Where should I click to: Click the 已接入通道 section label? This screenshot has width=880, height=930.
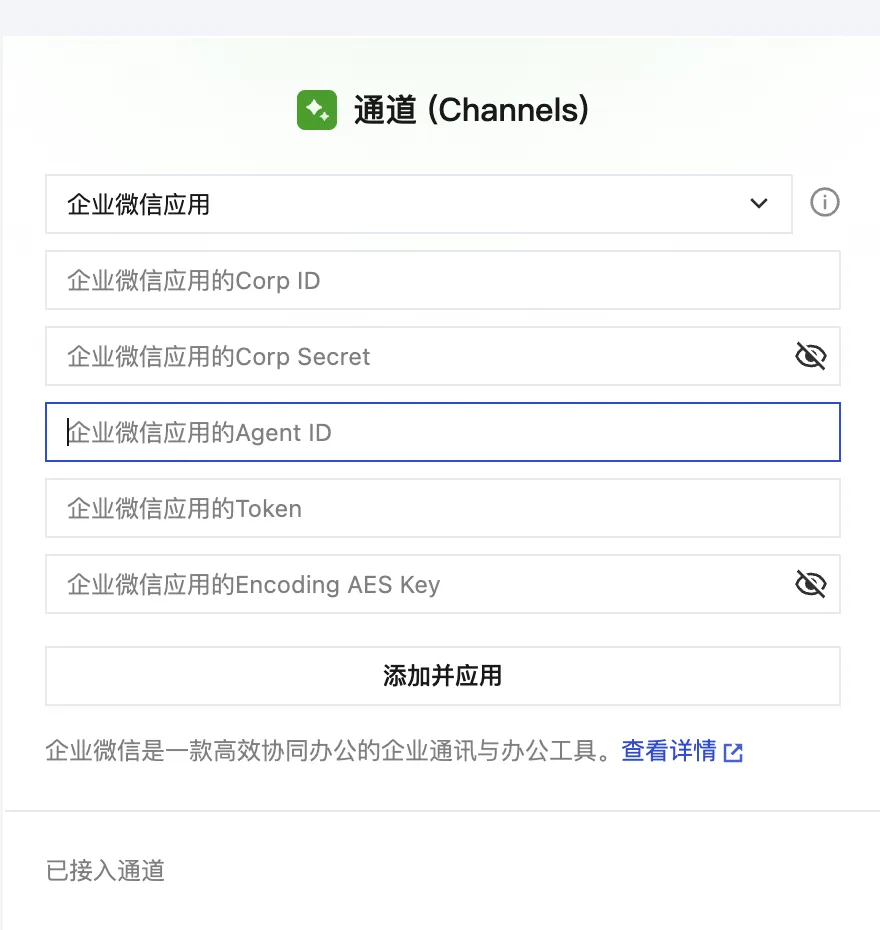tap(105, 871)
